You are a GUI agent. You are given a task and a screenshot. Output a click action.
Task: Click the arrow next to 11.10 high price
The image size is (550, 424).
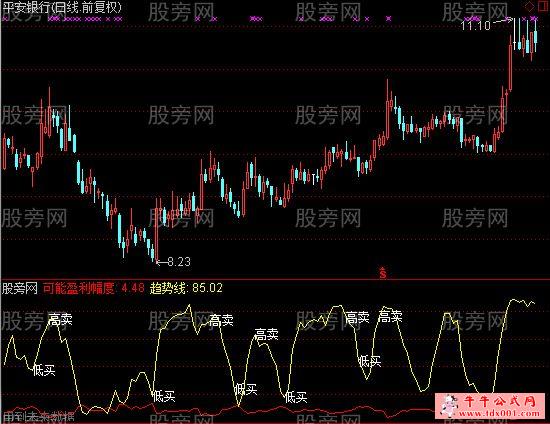click(503, 22)
